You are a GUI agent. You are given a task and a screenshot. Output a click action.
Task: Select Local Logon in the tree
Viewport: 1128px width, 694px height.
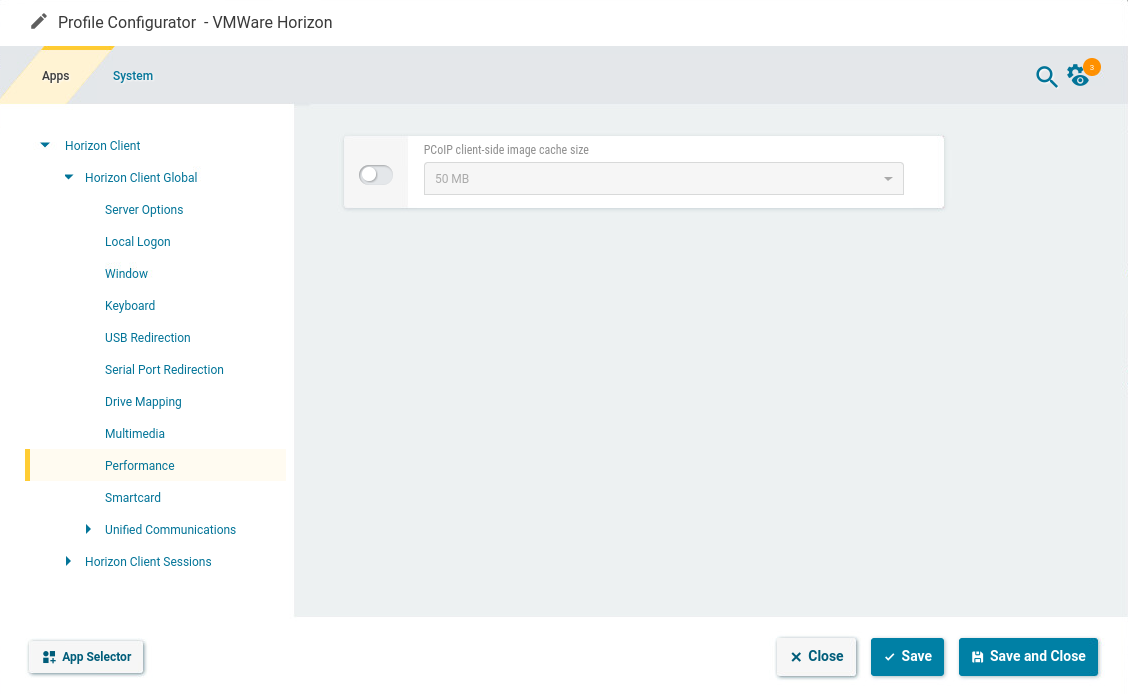click(x=137, y=242)
